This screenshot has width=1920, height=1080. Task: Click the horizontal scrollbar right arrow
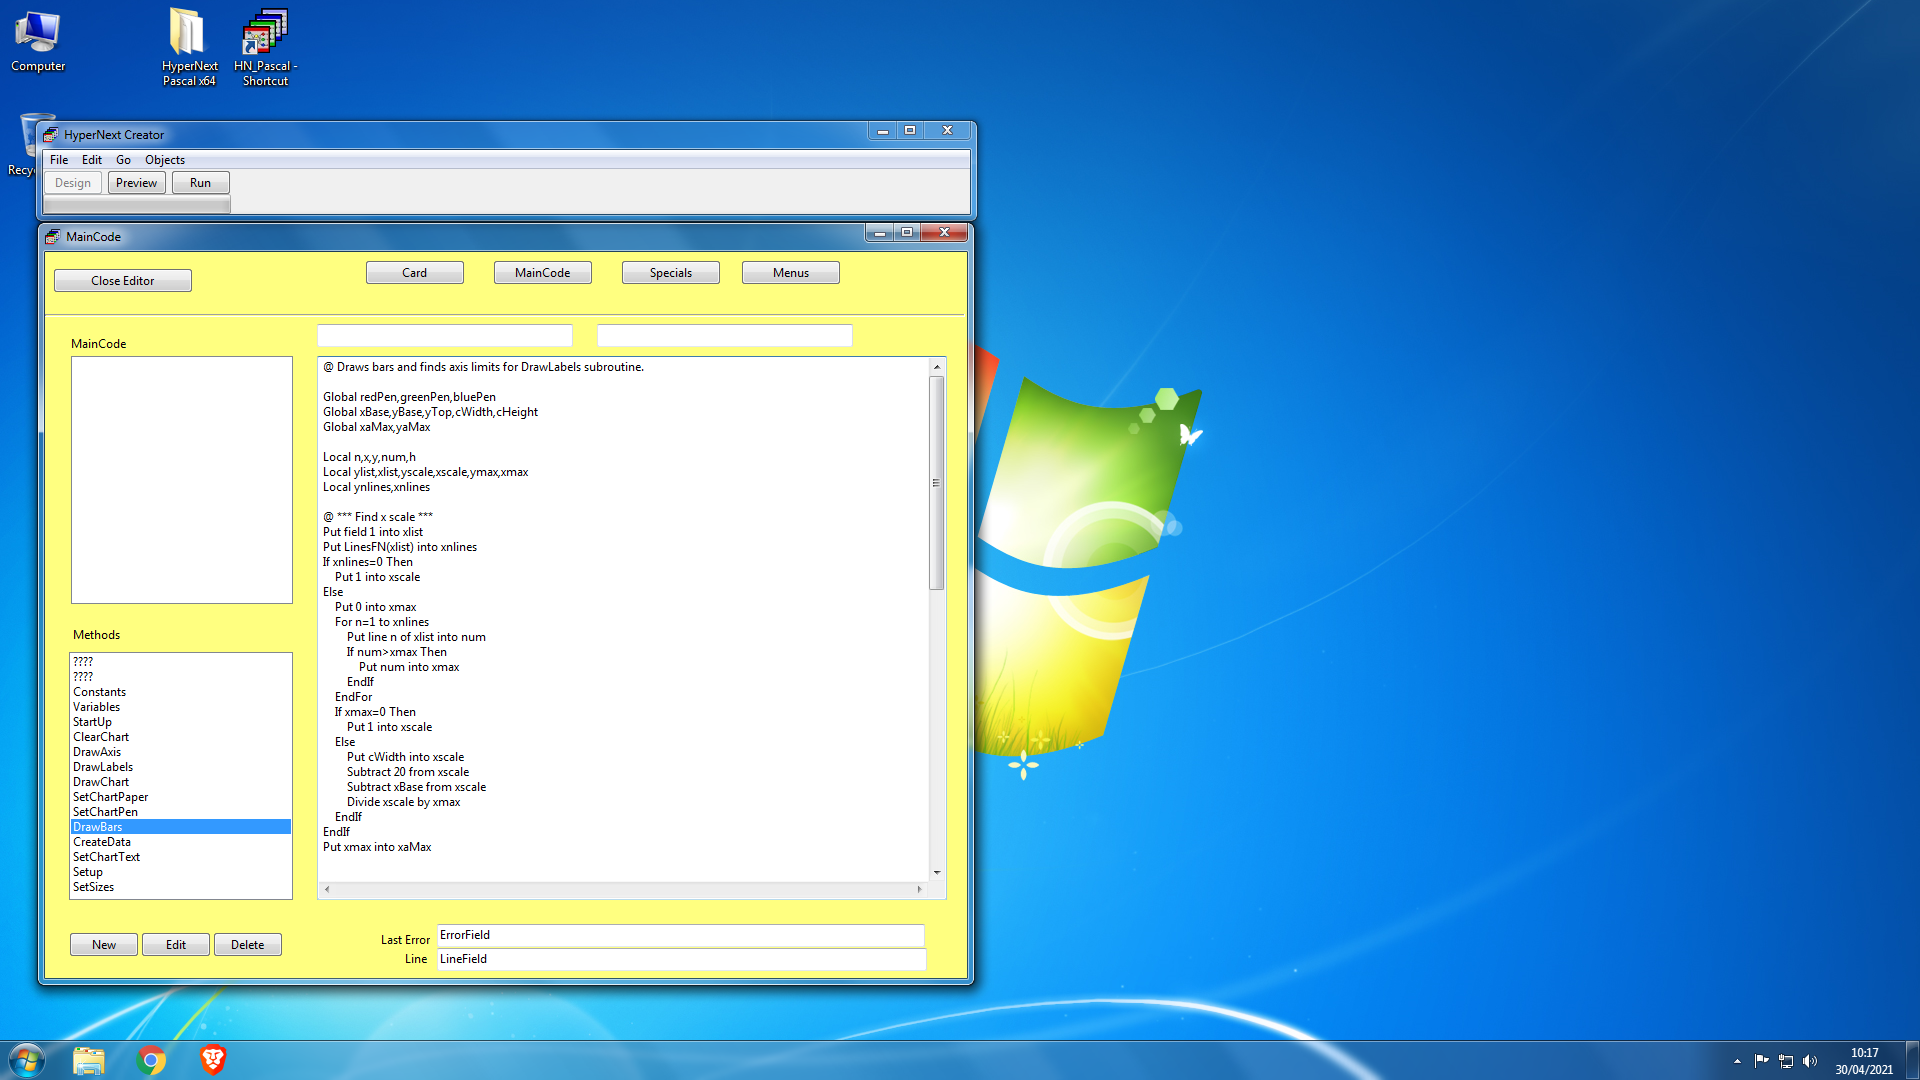click(919, 889)
